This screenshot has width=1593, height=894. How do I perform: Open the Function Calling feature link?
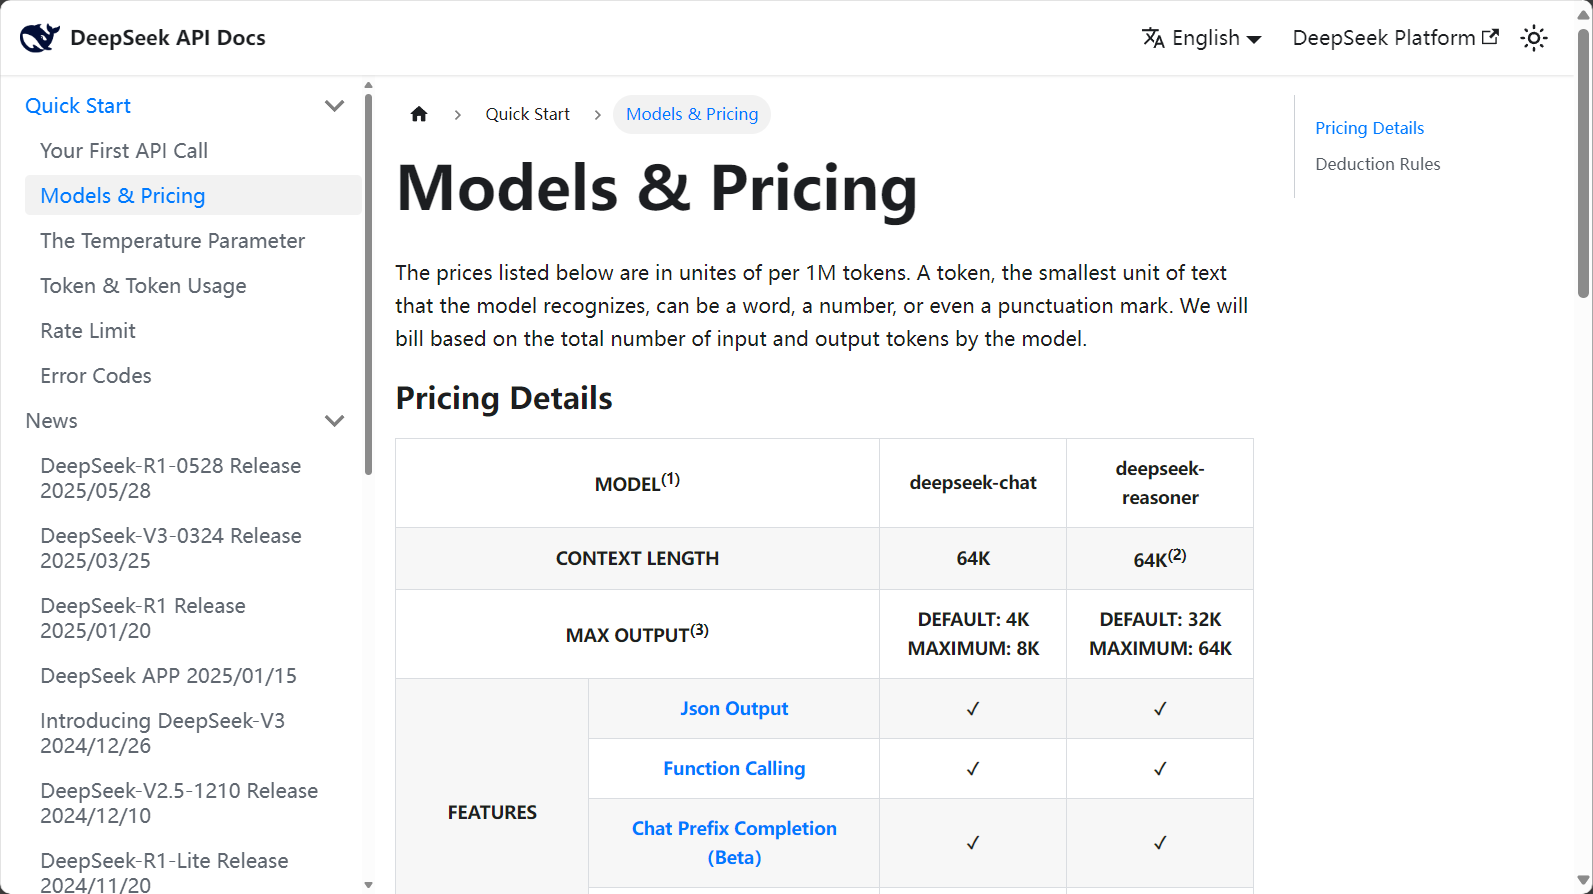tap(734, 769)
